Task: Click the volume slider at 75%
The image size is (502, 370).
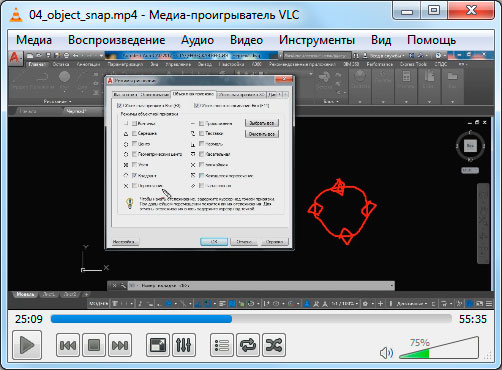Action: (x=439, y=348)
